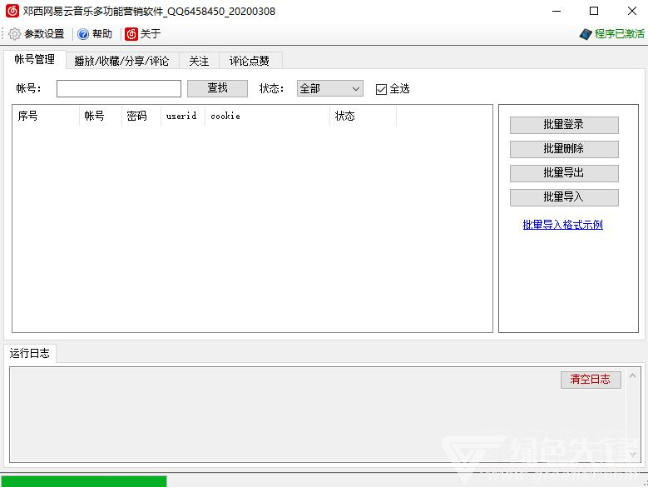The width and height of the screenshot is (649, 489).
Task: Click the green progress bar
Action: click(x=84, y=481)
